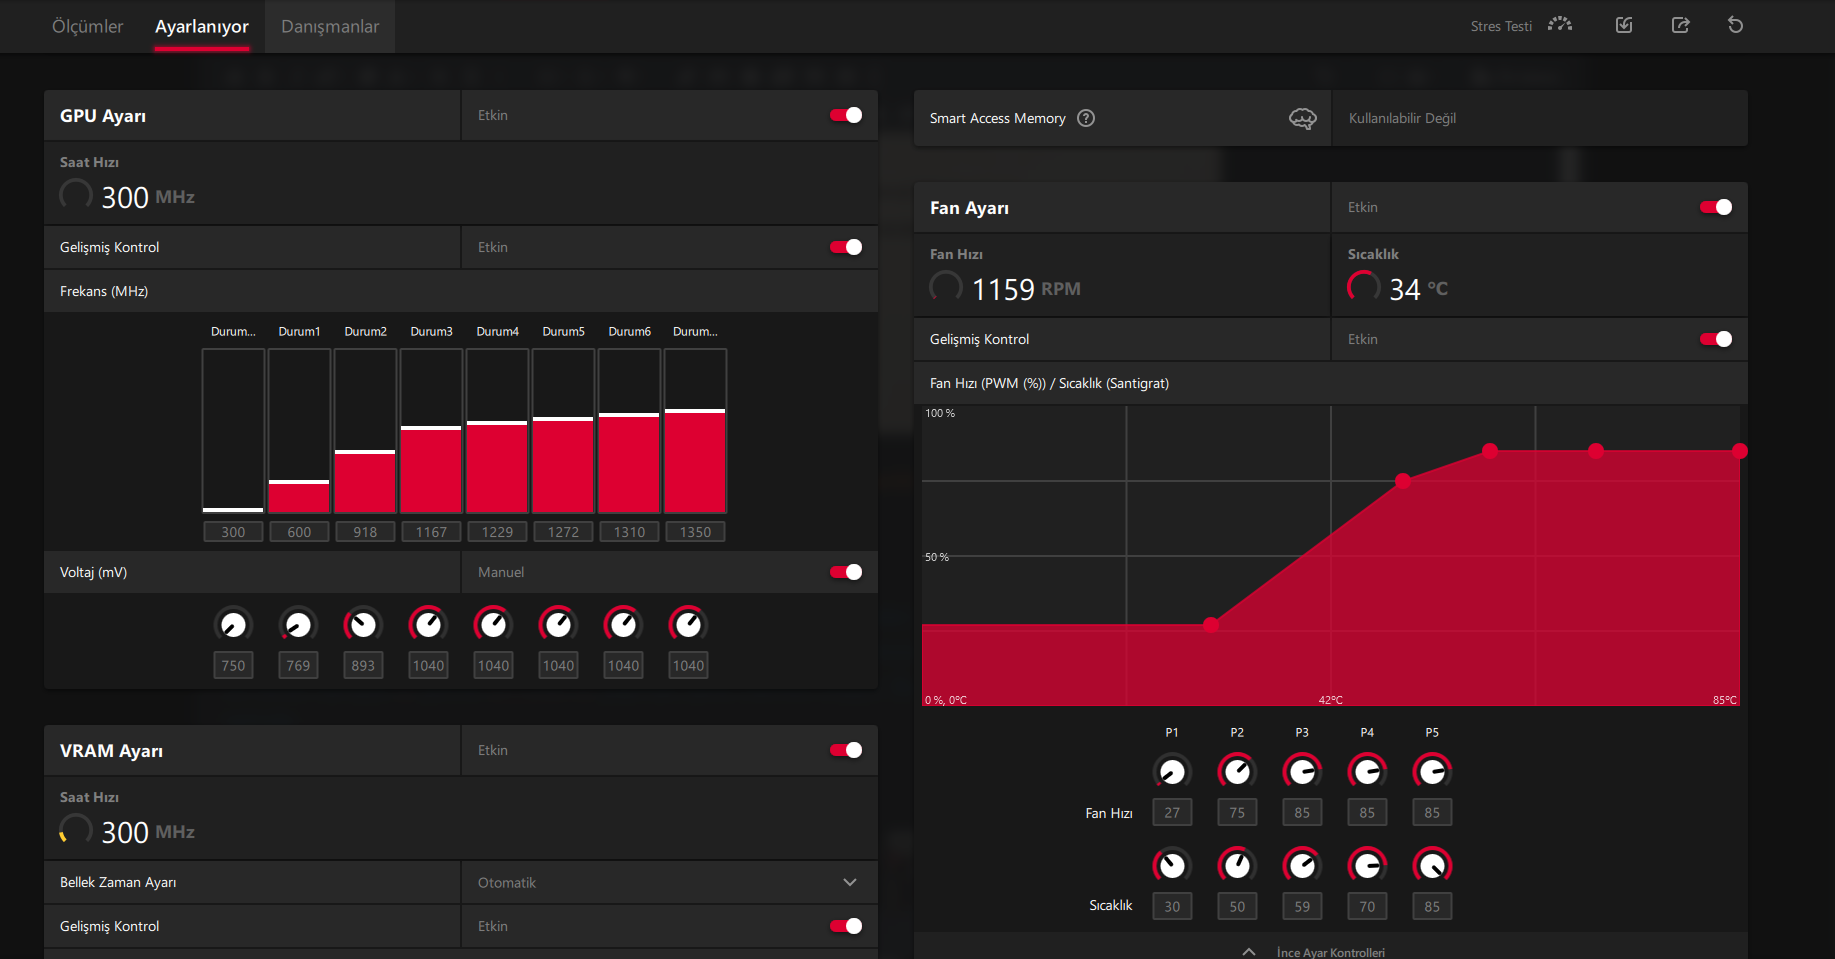Click the P4 fan speed dial
1835x959 pixels.
[1367, 771]
